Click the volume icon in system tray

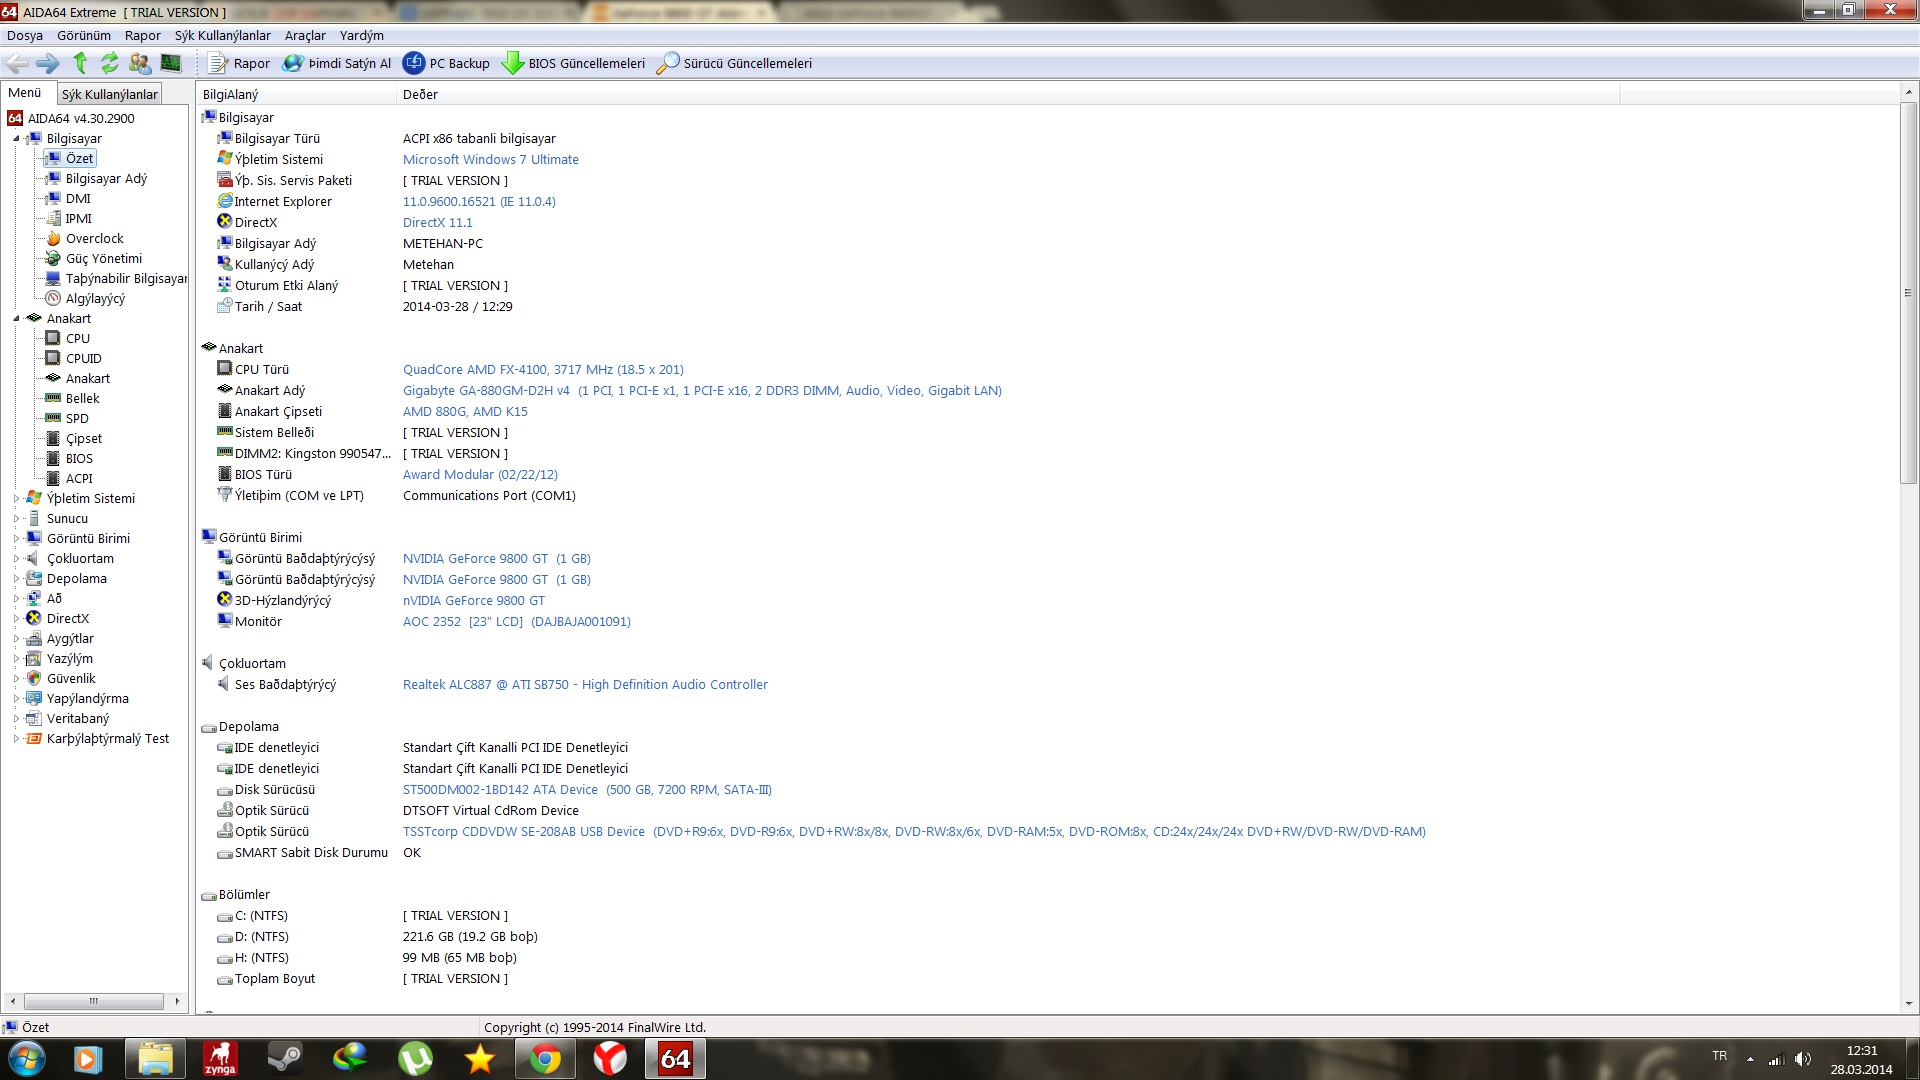(1803, 1059)
